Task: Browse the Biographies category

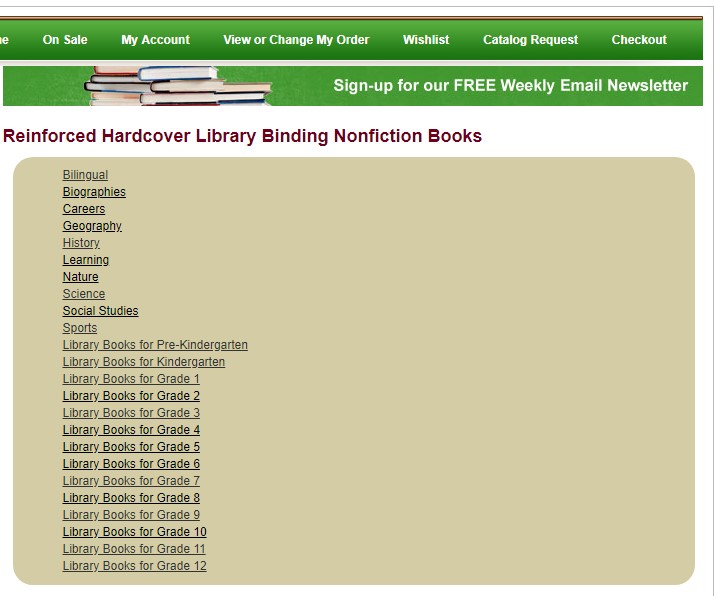Action: (94, 192)
